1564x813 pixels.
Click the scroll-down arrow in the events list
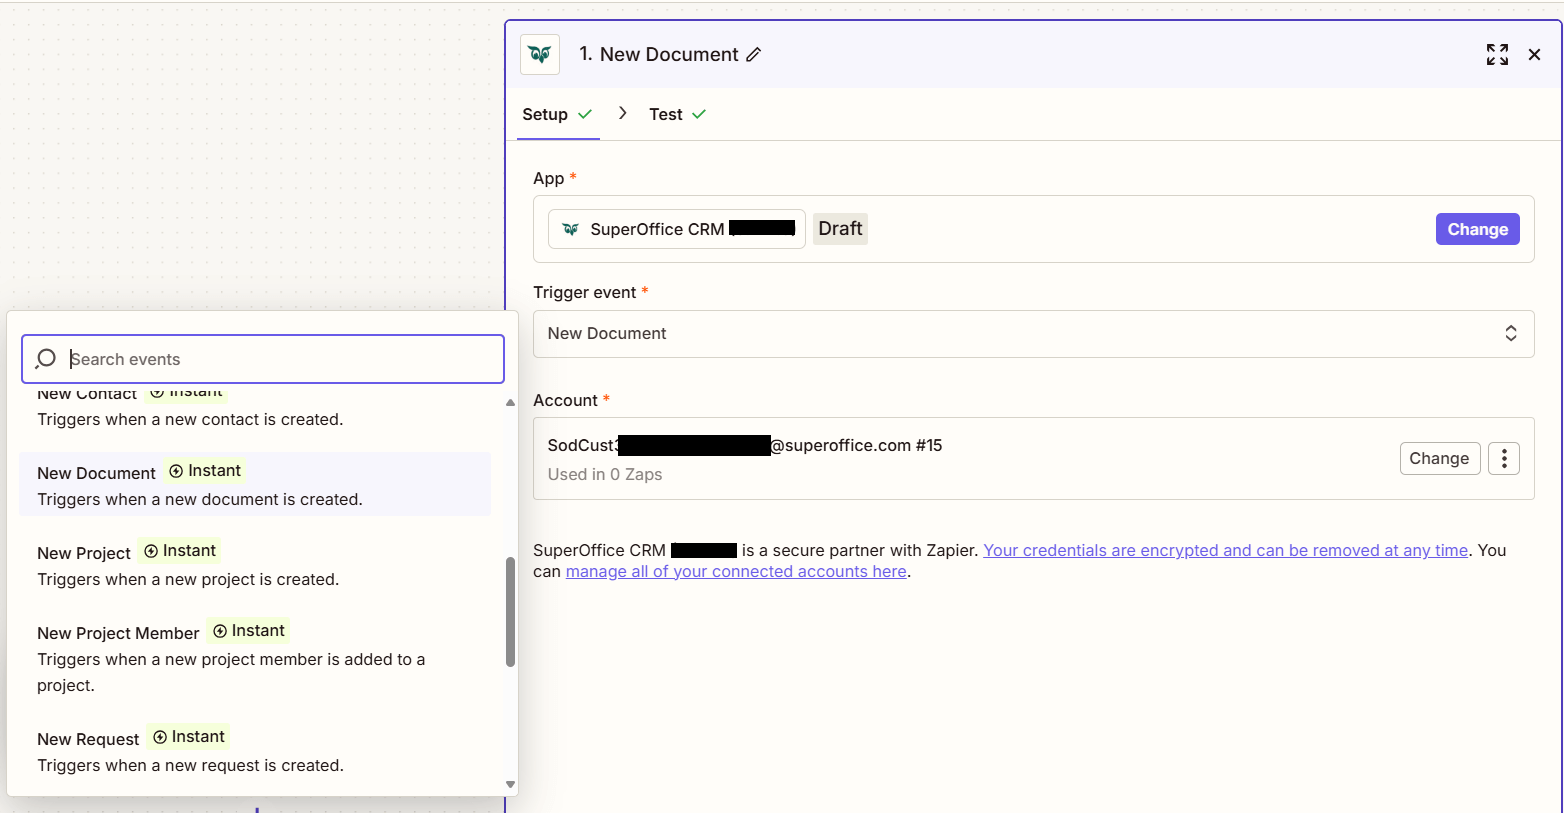[x=510, y=784]
